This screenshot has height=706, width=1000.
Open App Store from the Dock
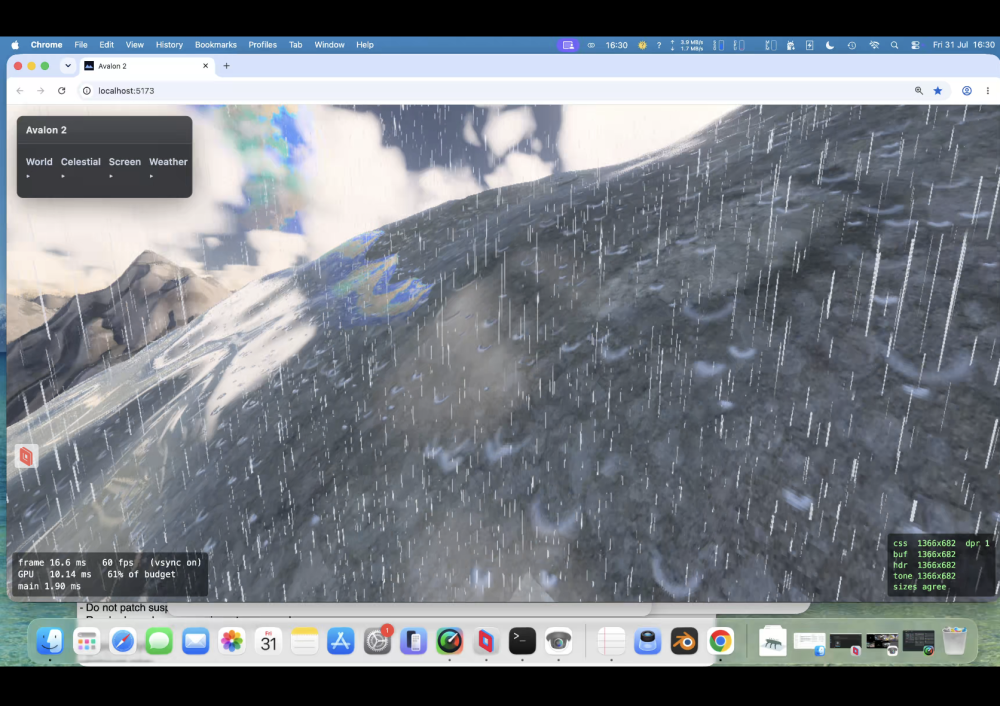pos(341,641)
